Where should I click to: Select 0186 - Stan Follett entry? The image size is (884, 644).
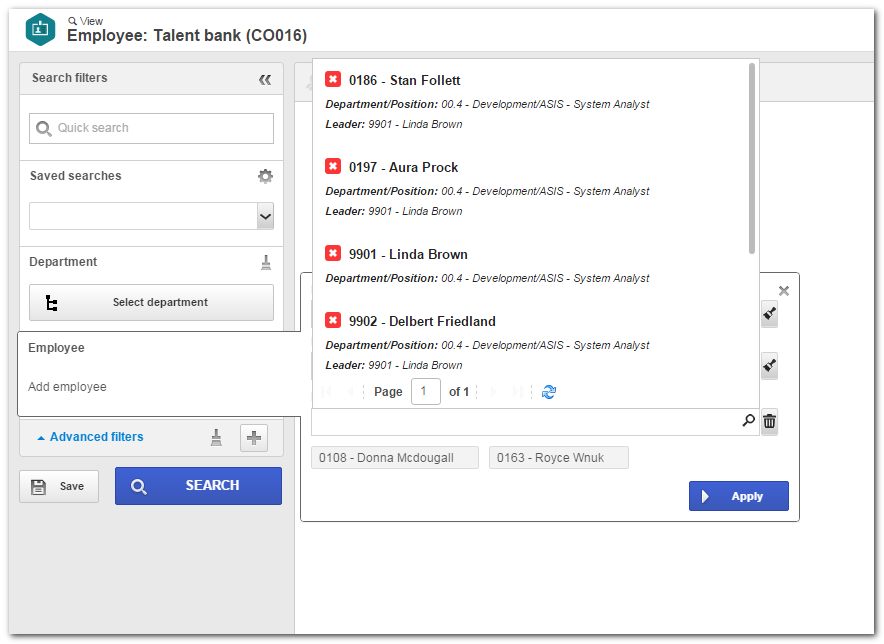point(404,81)
